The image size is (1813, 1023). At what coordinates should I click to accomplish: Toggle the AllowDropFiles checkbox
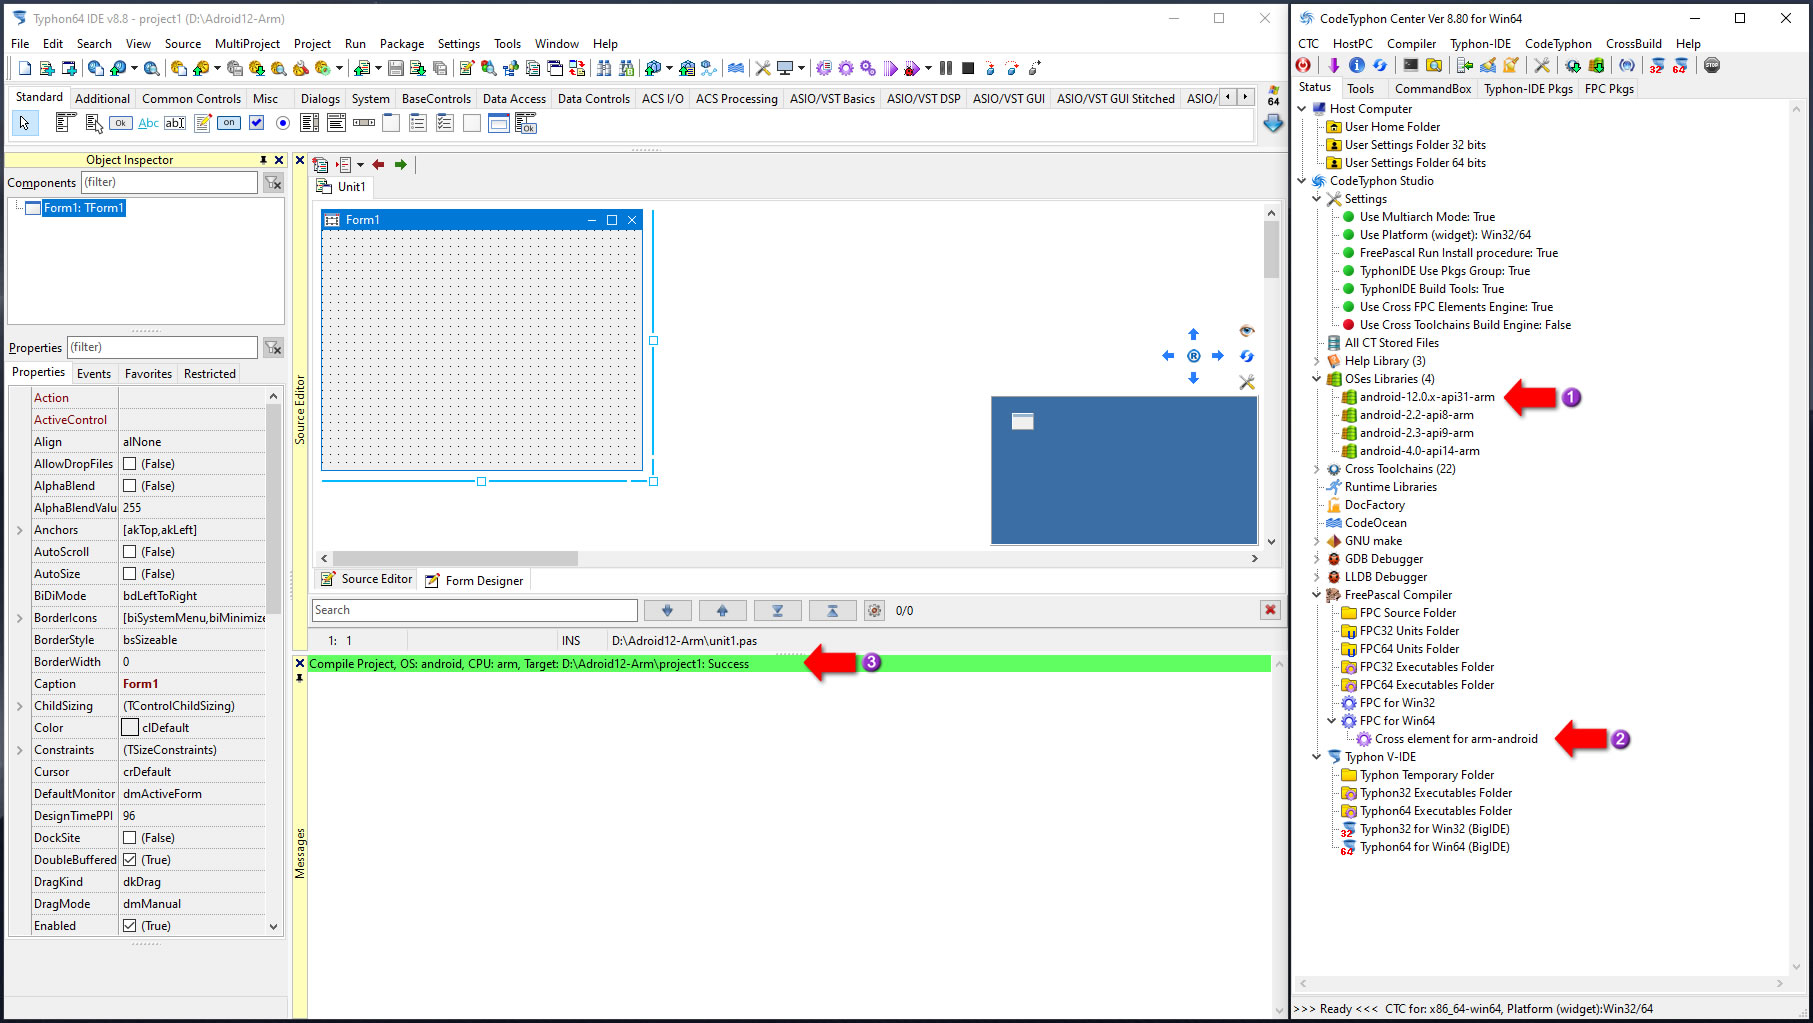pos(129,464)
